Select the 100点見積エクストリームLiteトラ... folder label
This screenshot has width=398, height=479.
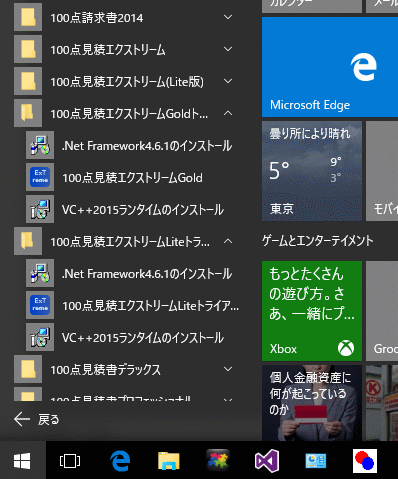(x=130, y=242)
